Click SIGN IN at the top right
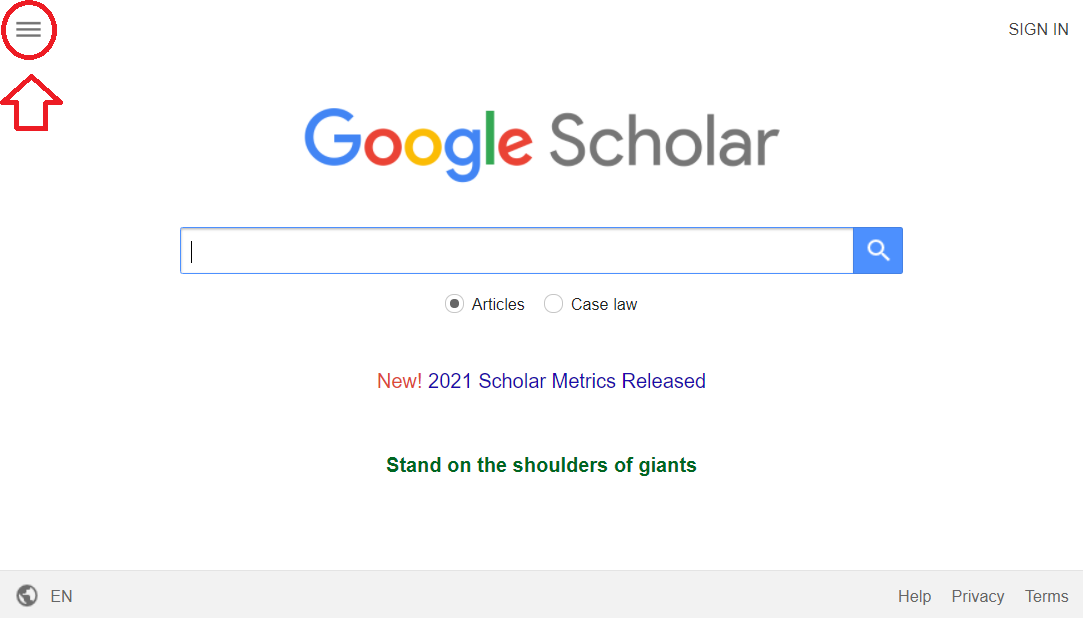1083x618 pixels. (x=1038, y=29)
